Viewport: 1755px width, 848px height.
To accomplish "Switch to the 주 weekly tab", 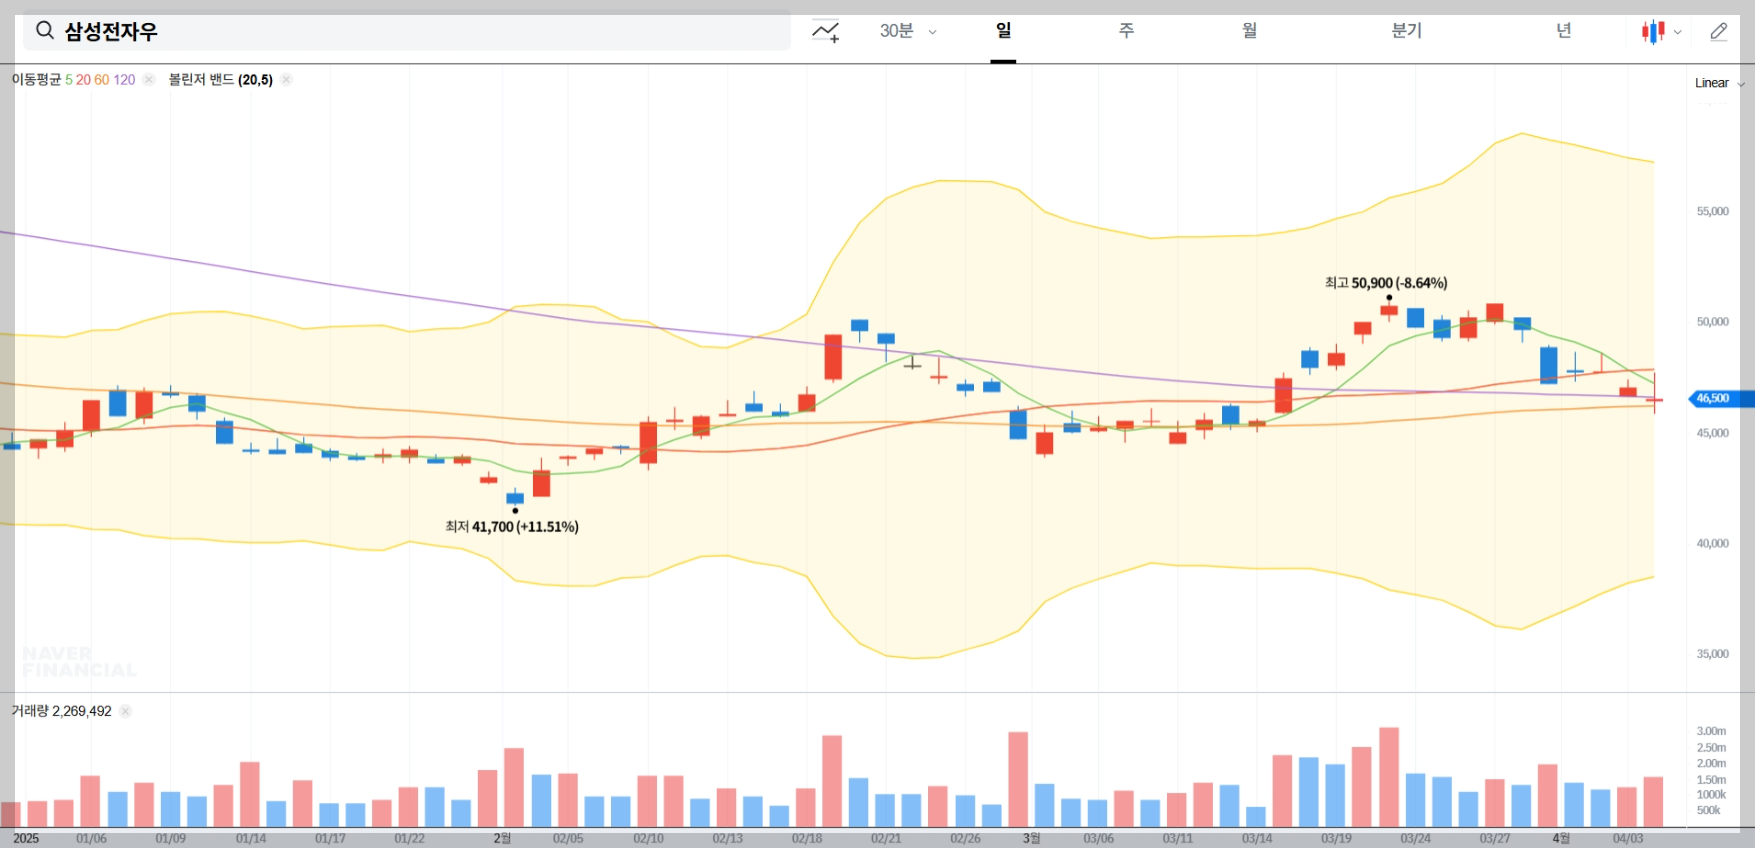I will (1126, 31).
